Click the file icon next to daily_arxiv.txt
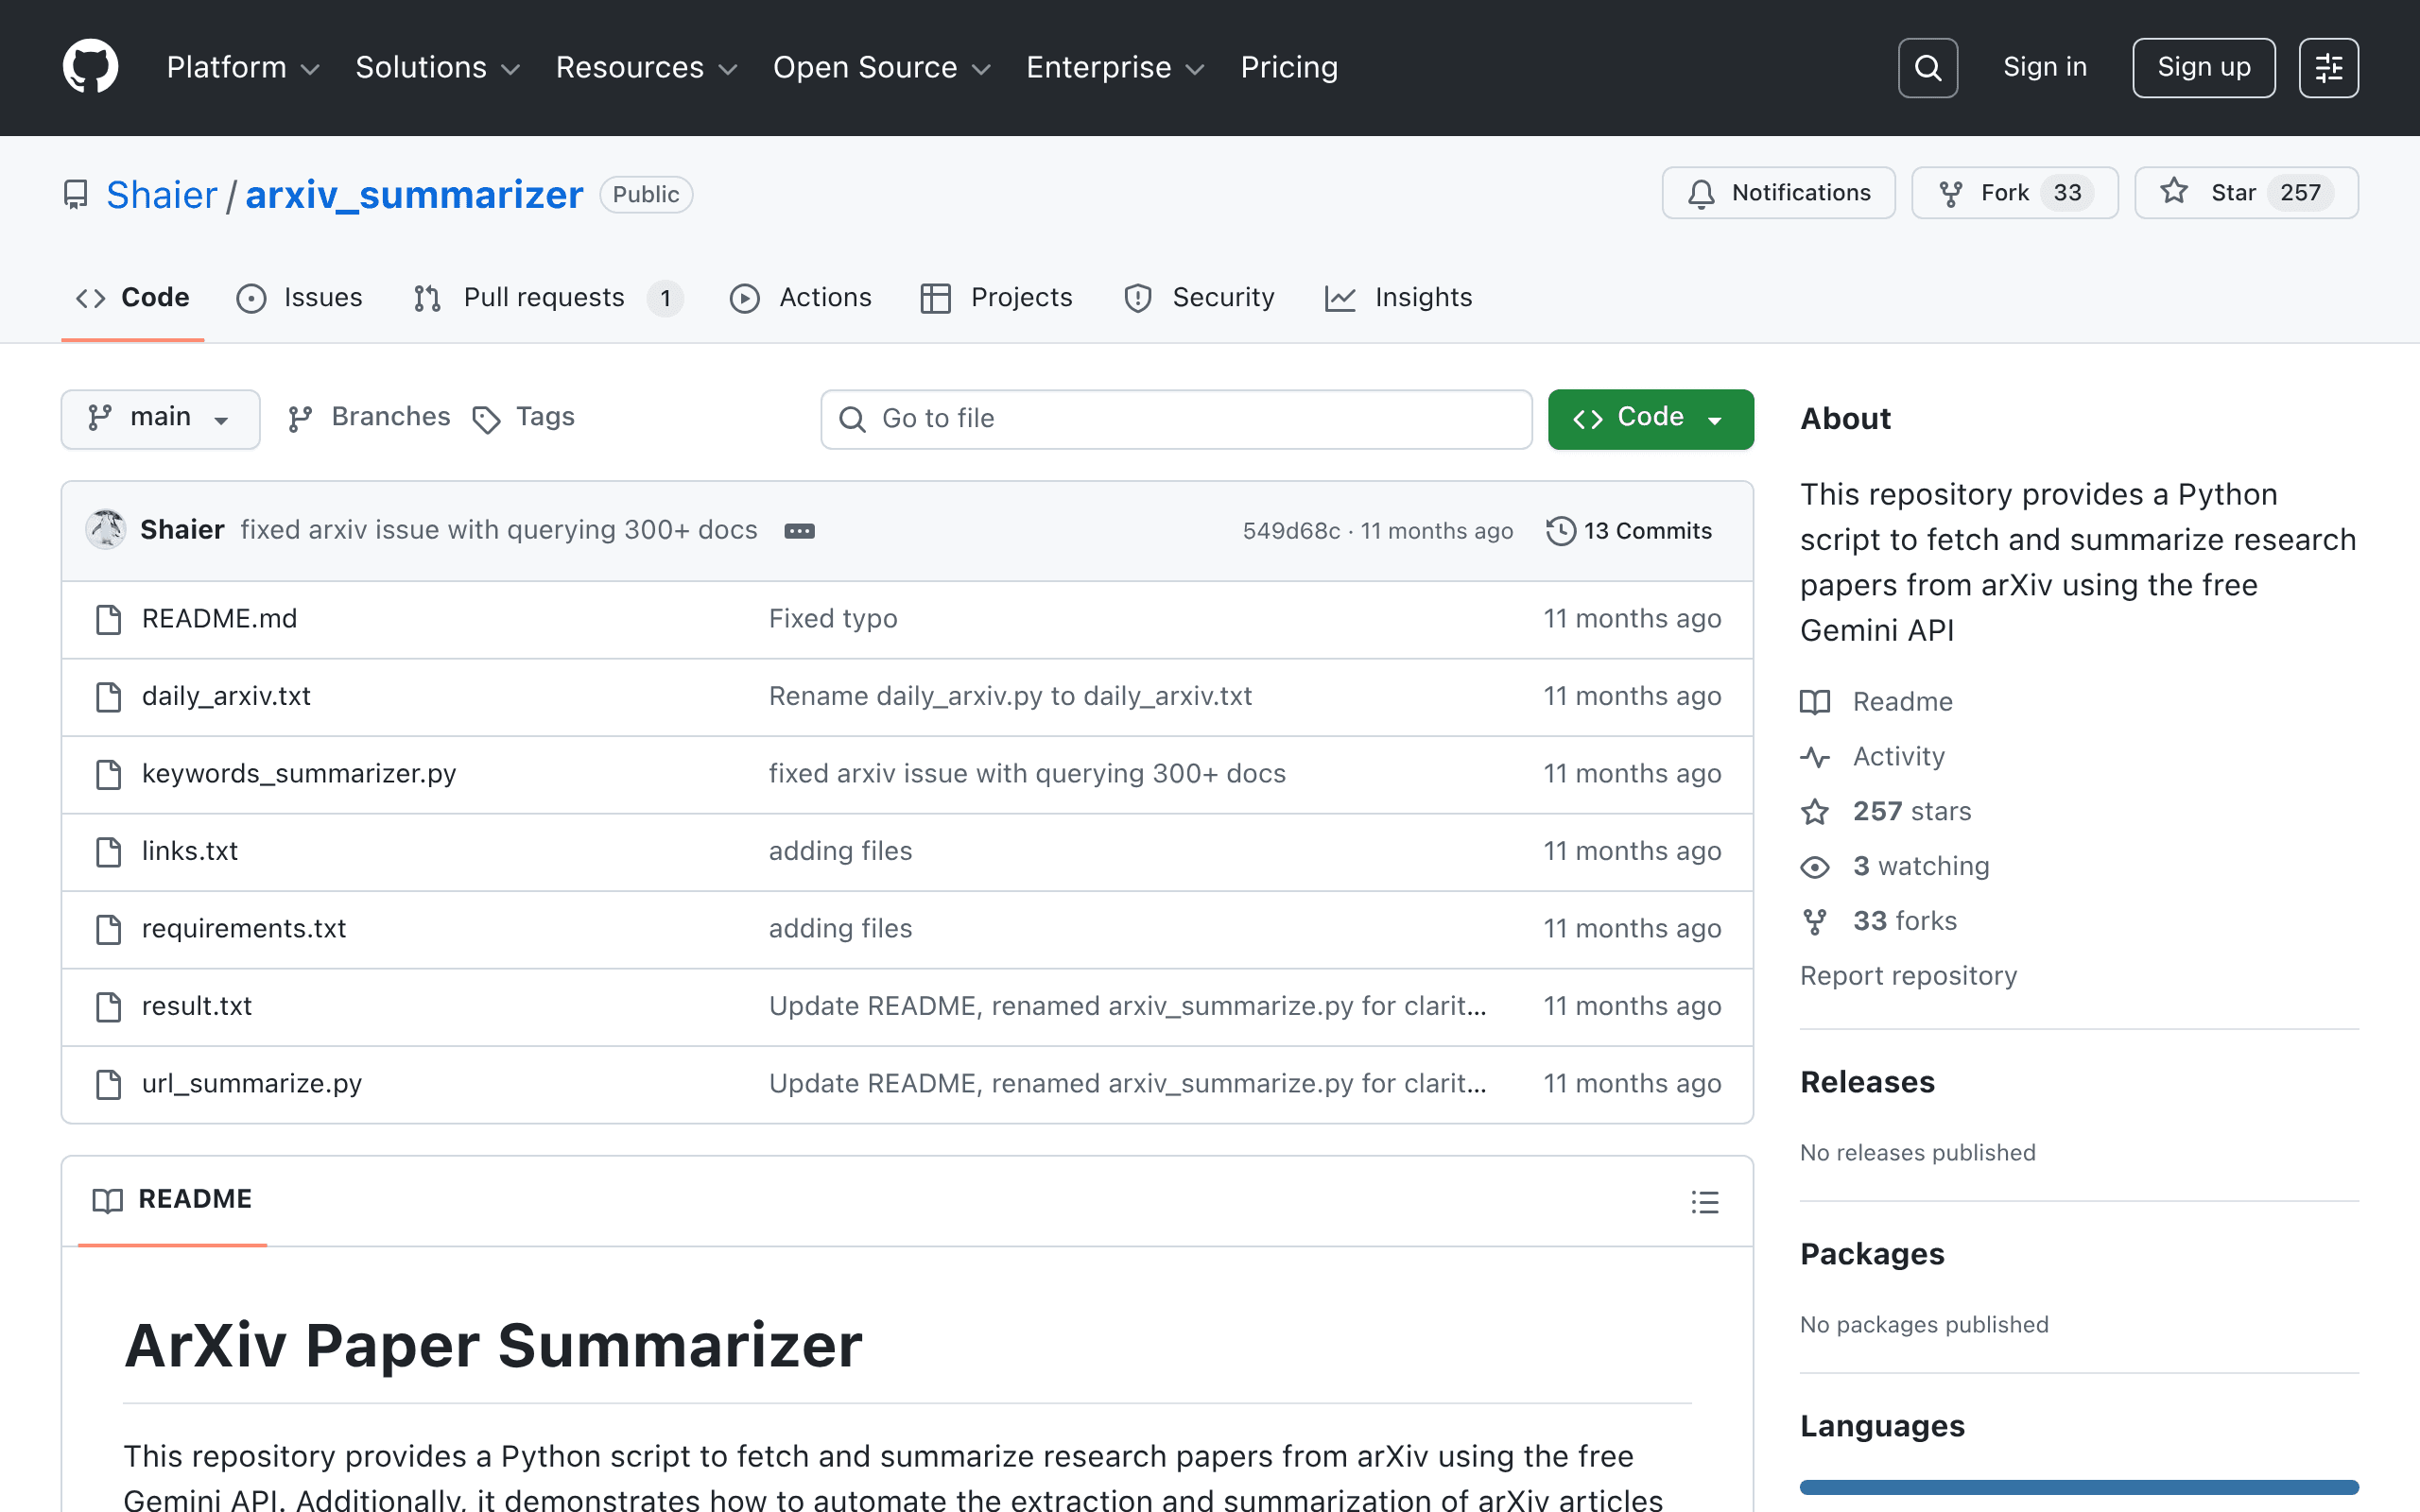 [x=108, y=696]
